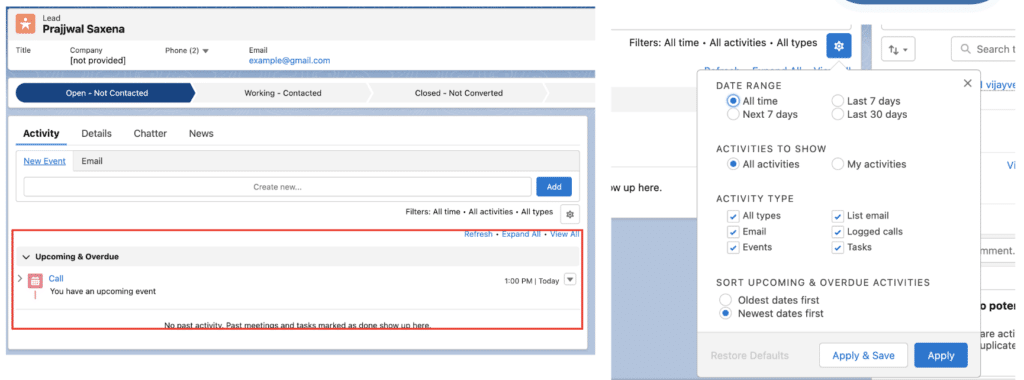Click the Working - Contacted stage

(283, 93)
